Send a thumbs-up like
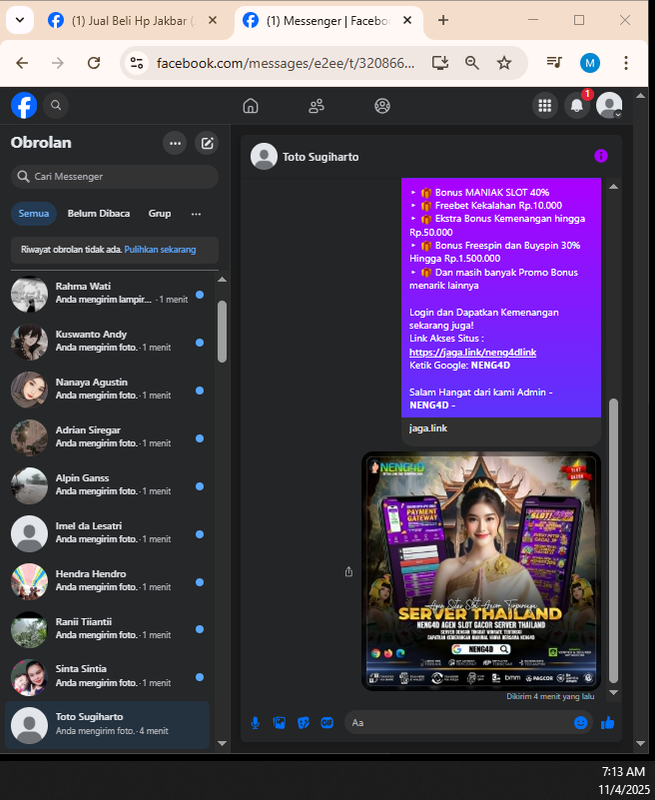Image resolution: width=655 pixels, height=800 pixels. pos(608,722)
